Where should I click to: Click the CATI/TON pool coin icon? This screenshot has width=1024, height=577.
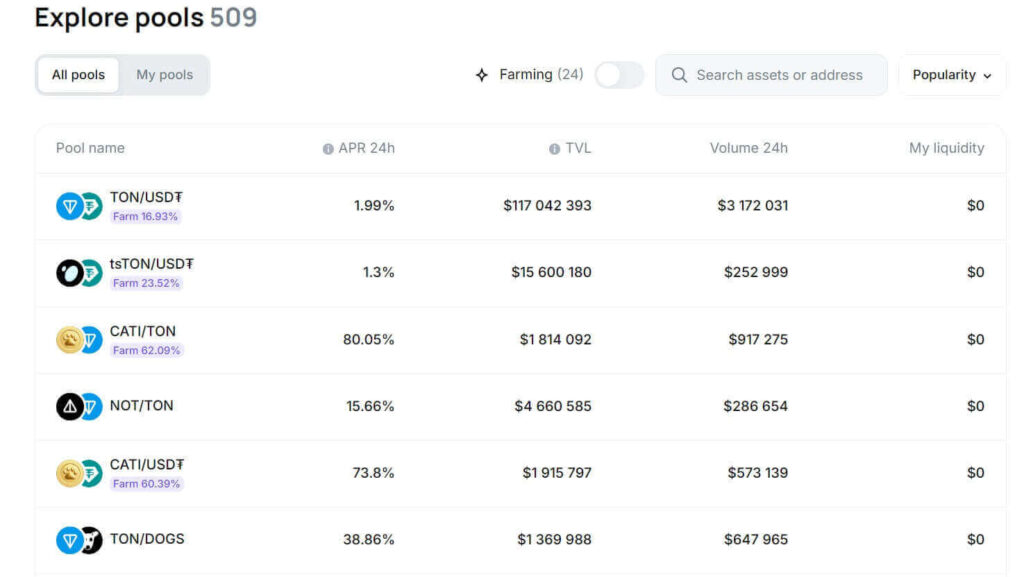tap(69, 340)
